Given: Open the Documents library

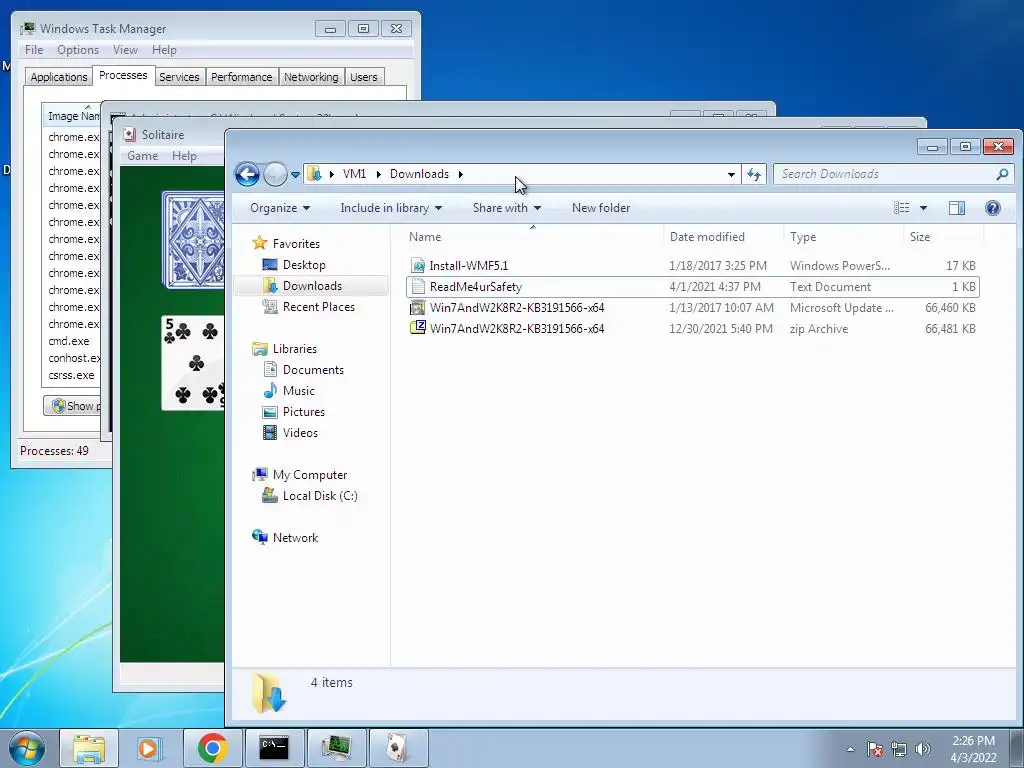Looking at the screenshot, I should click(x=313, y=370).
